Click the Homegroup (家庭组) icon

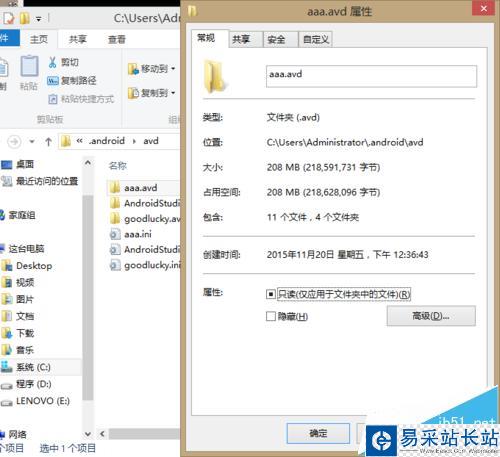[x=3, y=215]
